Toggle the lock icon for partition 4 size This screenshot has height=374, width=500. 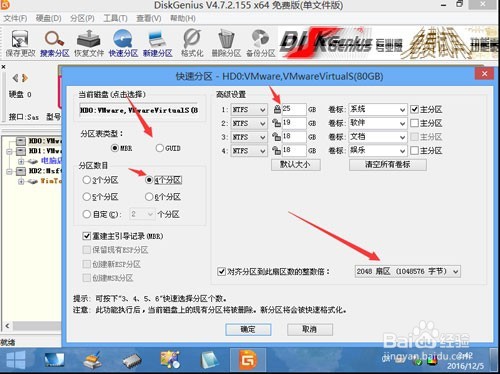point(277,151)
